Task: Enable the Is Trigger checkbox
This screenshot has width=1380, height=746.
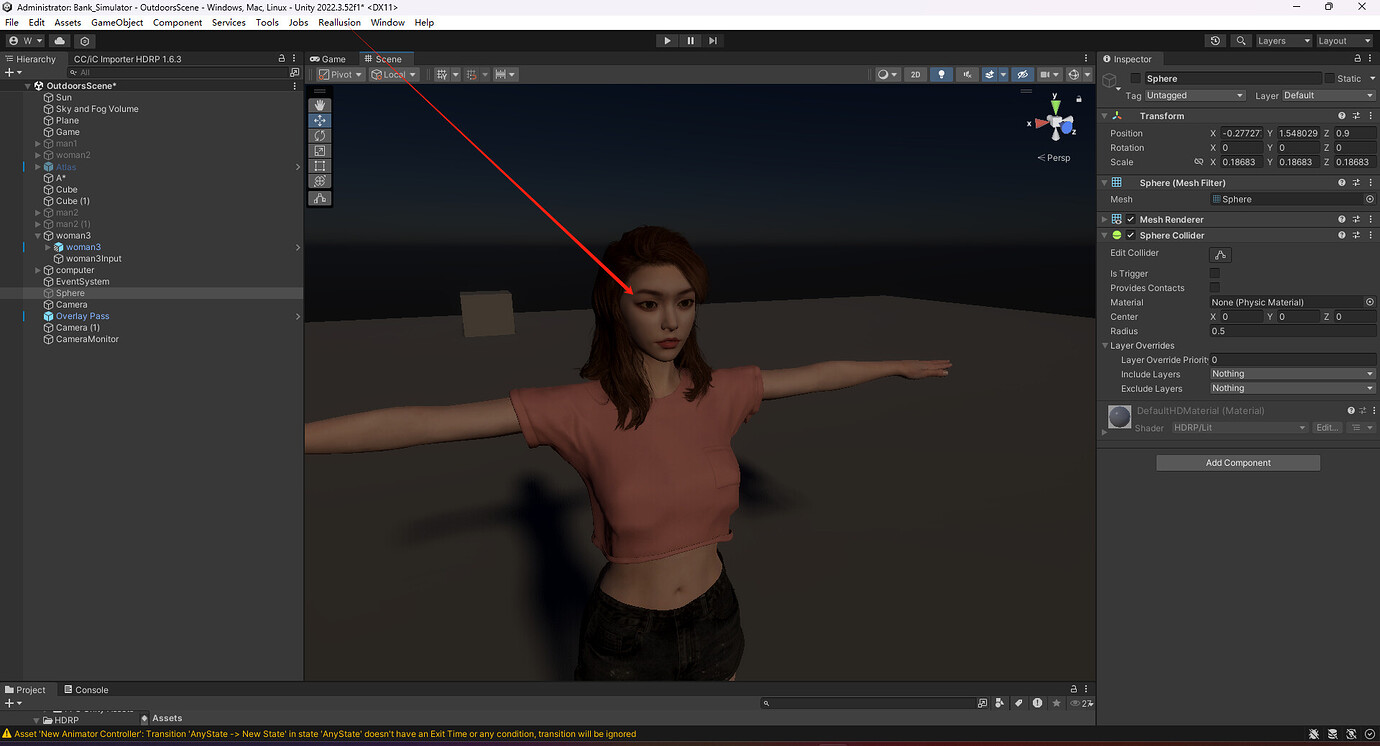Action: click(x=1215, y=272)
